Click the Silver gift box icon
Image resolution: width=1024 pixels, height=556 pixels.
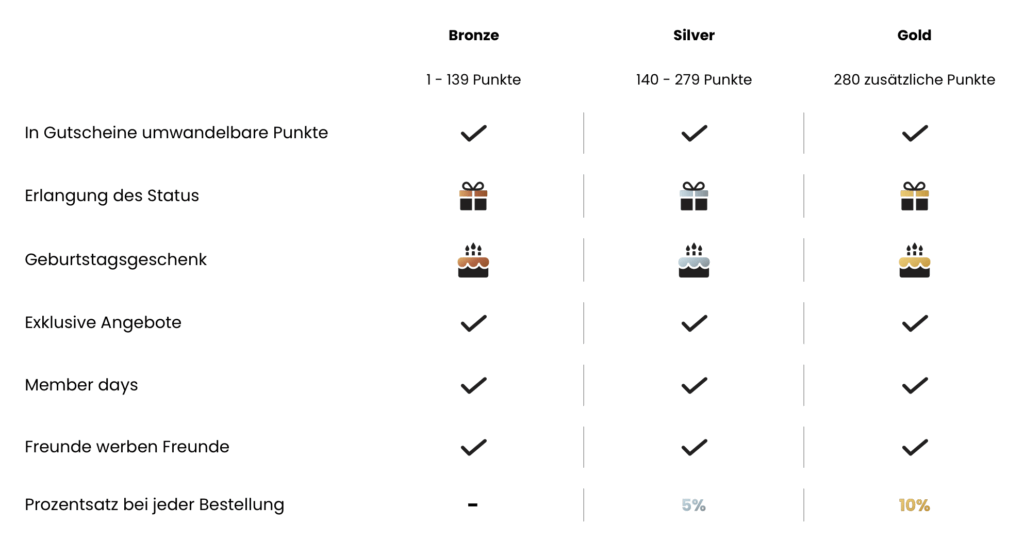pos(694,196)
